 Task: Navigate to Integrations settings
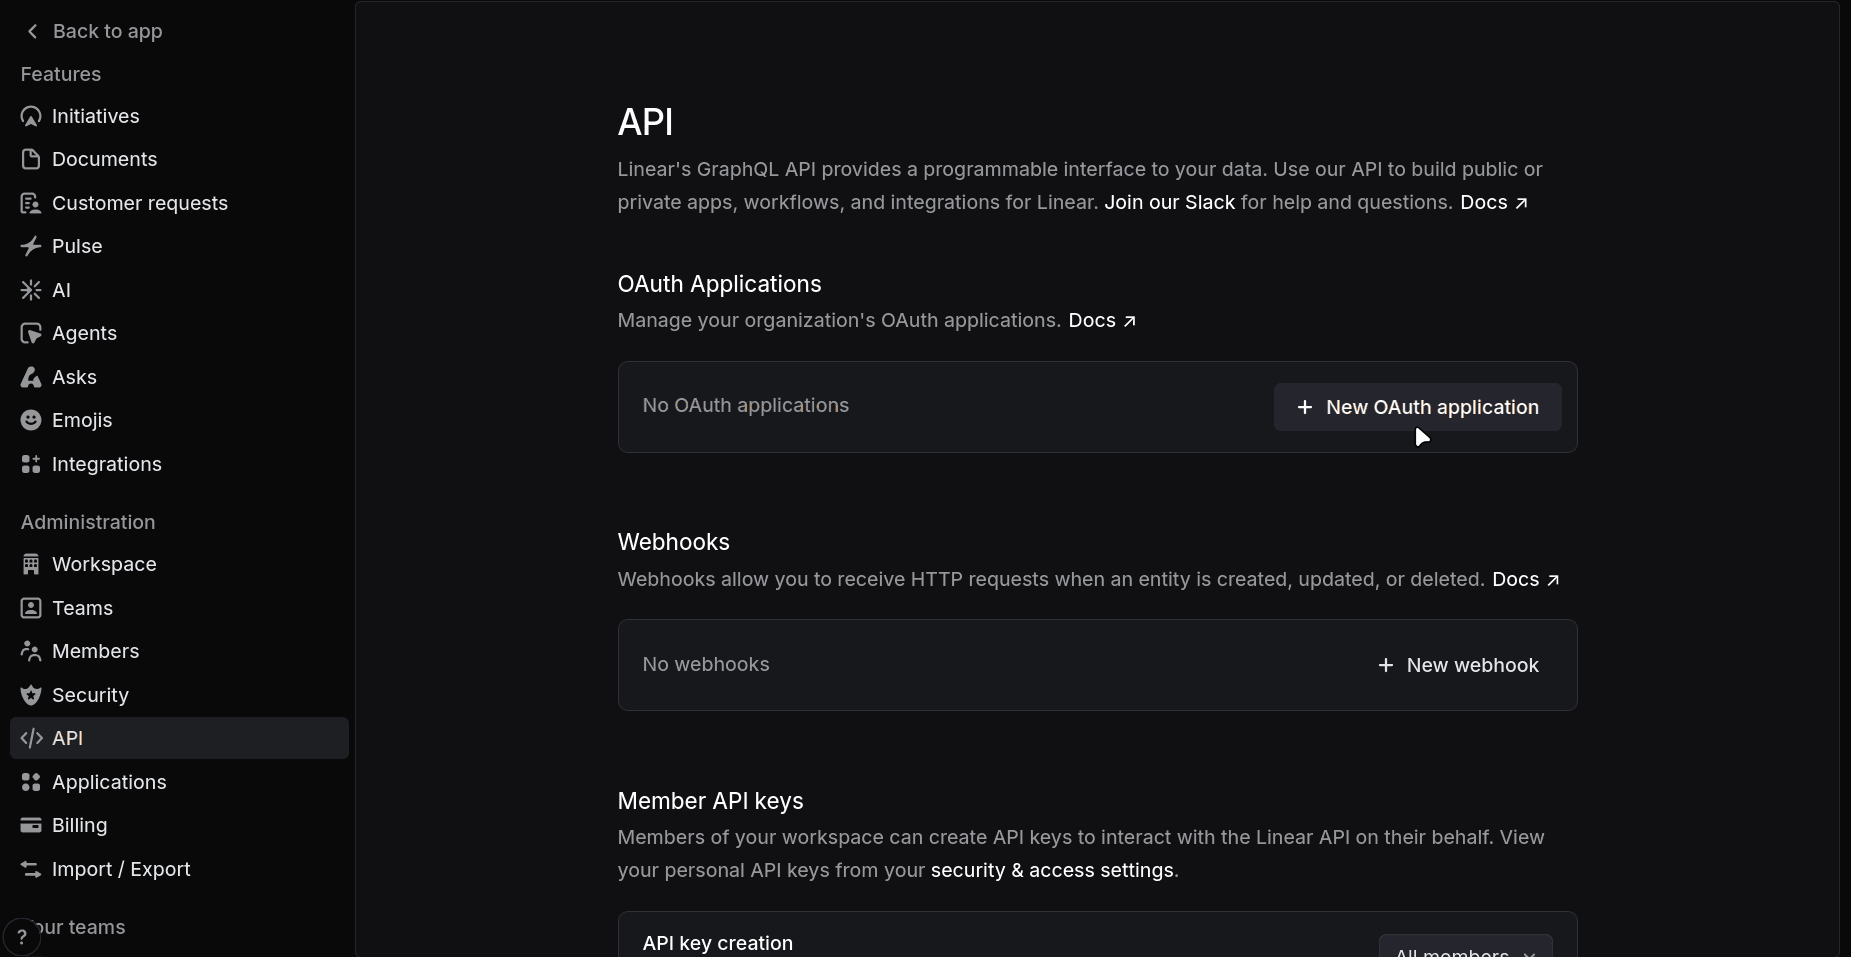(x=179, y=464)
